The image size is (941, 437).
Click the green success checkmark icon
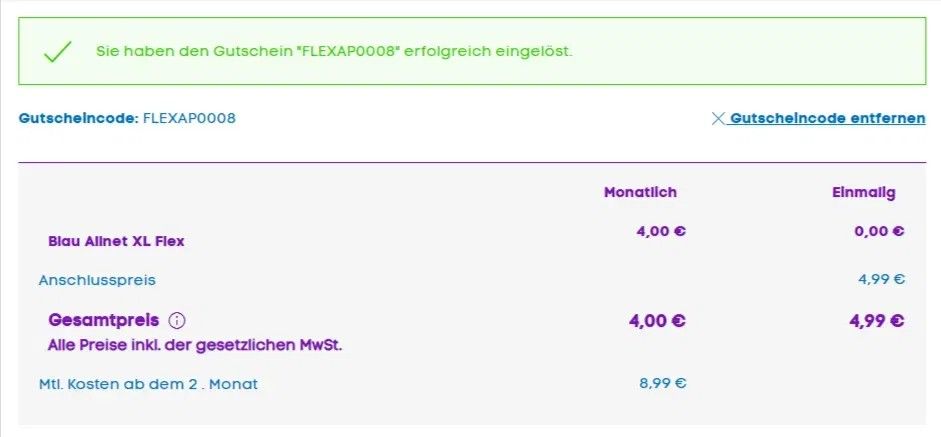pyautogui.click(x=58, y=51)
